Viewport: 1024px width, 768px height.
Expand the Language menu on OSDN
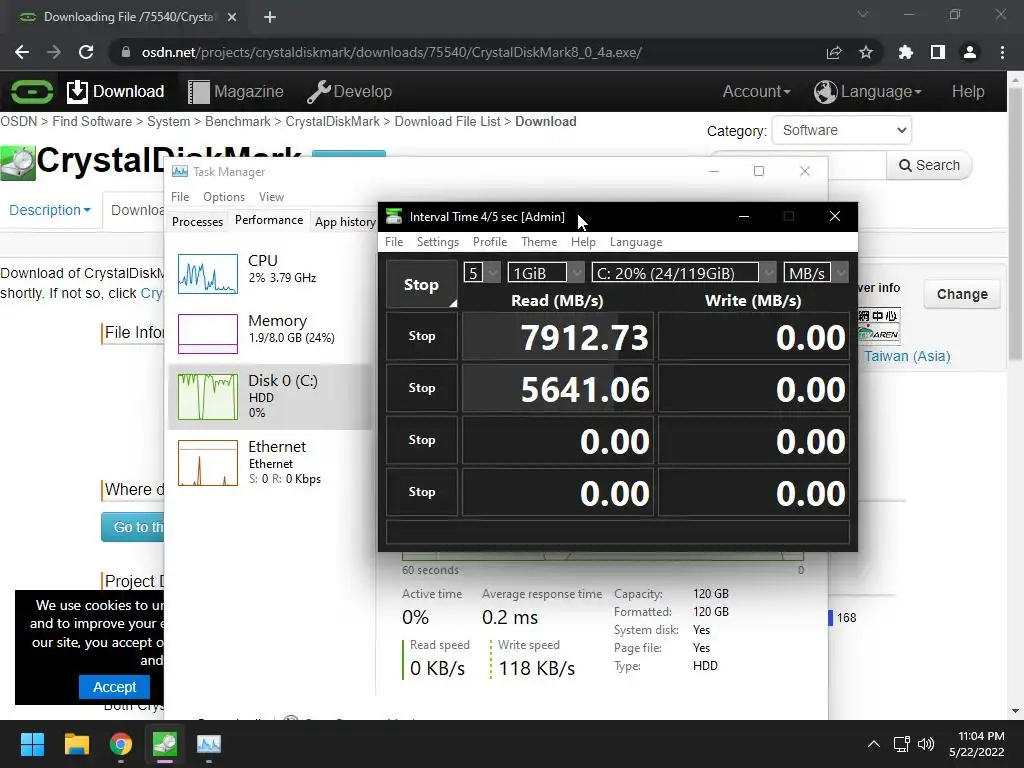[867, 91]
